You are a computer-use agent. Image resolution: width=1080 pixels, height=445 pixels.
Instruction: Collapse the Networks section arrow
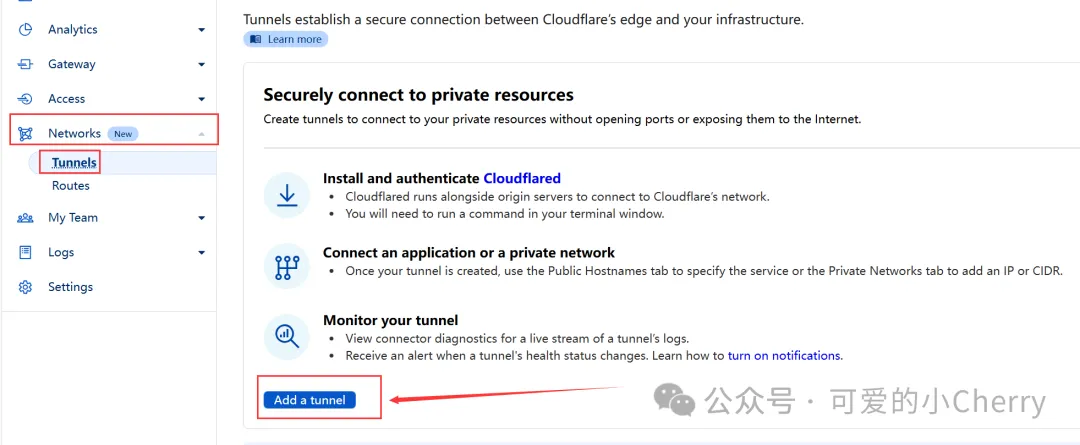point(201,134)
